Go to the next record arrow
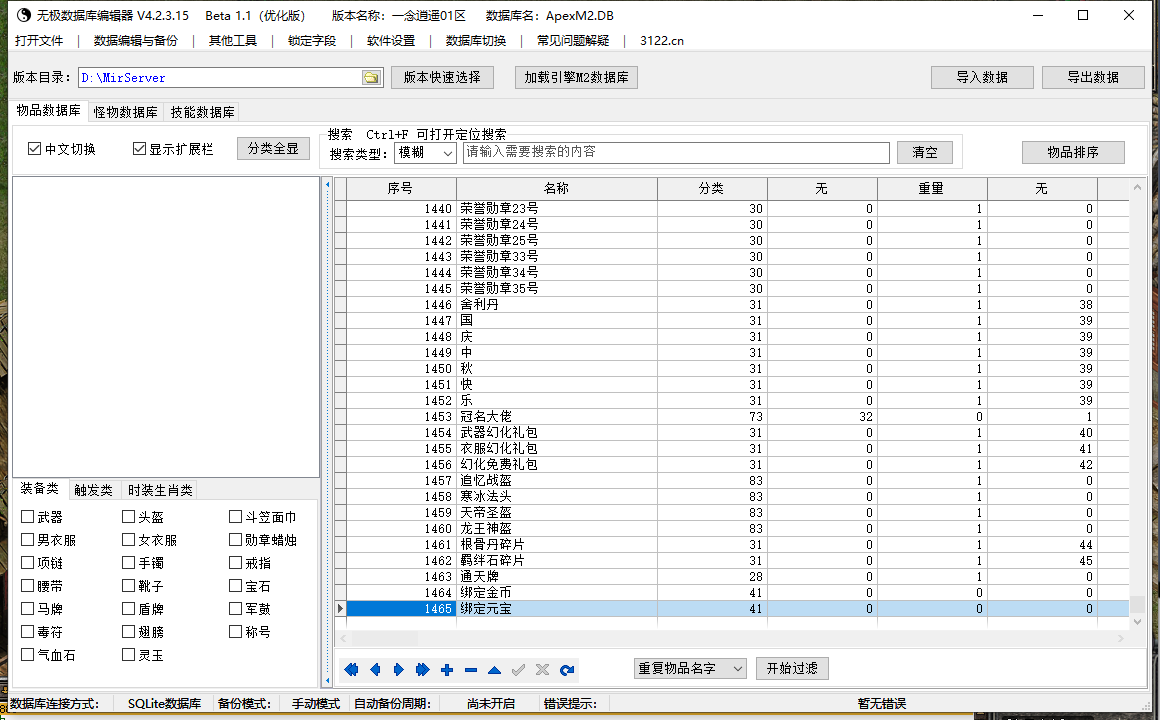 click(399, 670)
